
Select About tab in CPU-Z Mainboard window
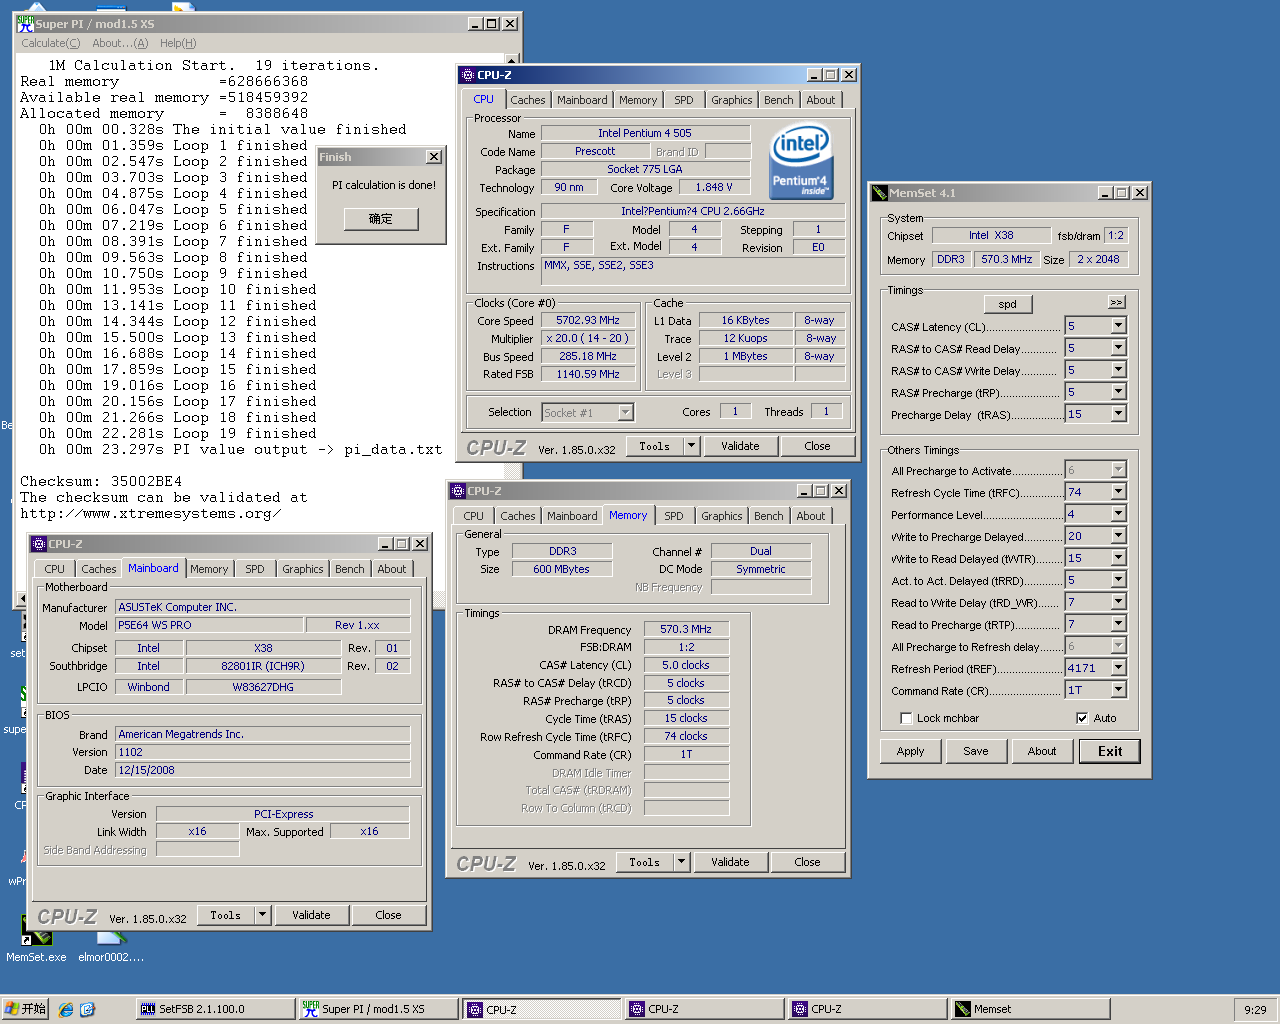pyautogui.click(x=392, y=569)
